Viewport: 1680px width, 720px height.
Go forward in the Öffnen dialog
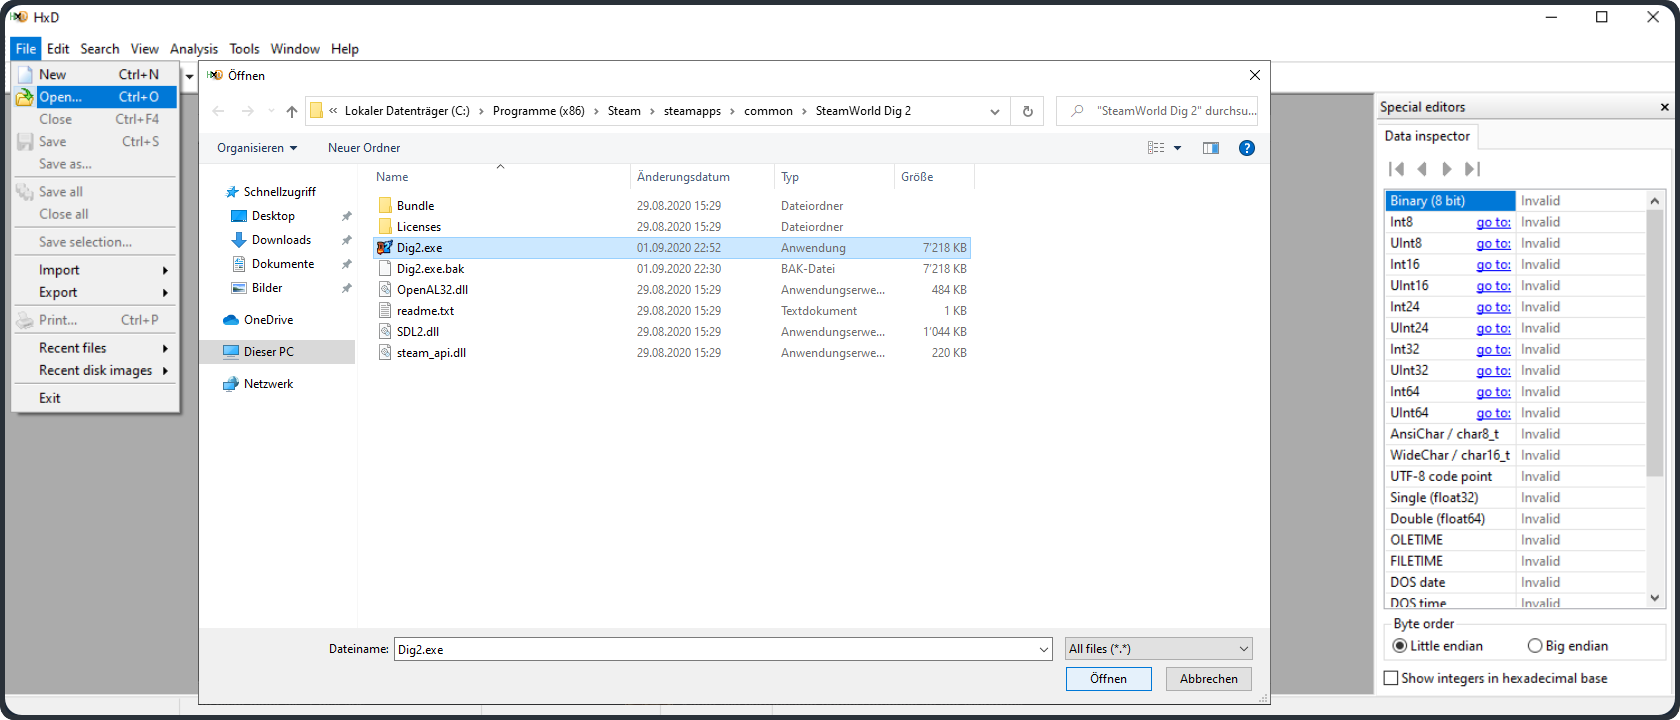[247, 111]
